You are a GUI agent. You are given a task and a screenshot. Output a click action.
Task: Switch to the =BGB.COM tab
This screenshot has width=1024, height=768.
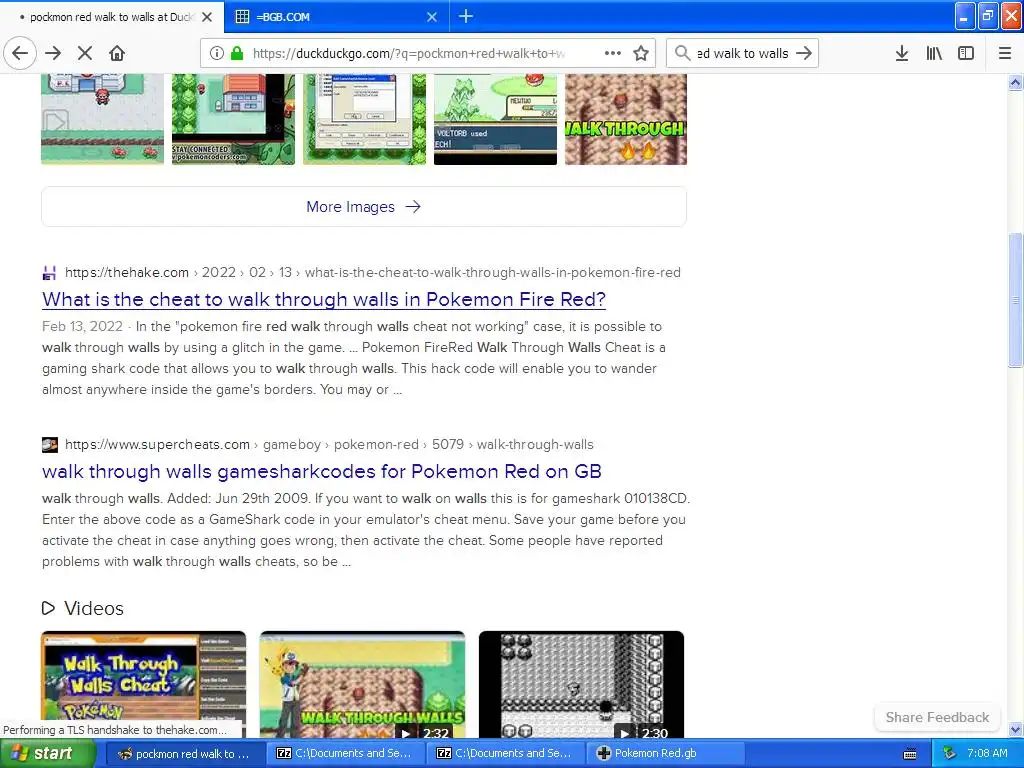(x=336, y=17)
